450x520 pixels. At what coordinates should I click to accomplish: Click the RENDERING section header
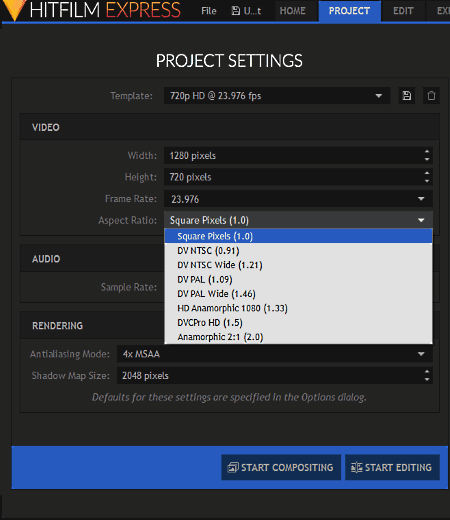click(57, 326)
